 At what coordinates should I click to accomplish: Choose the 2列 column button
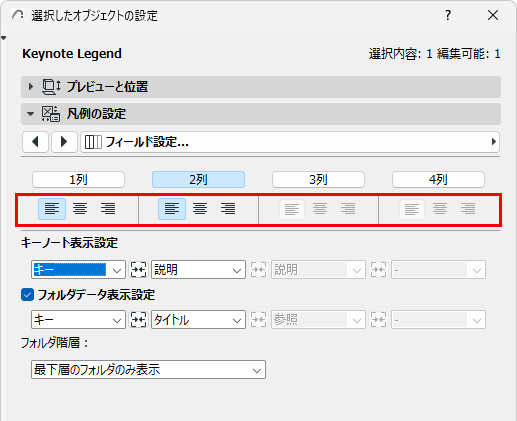point(198,180)
